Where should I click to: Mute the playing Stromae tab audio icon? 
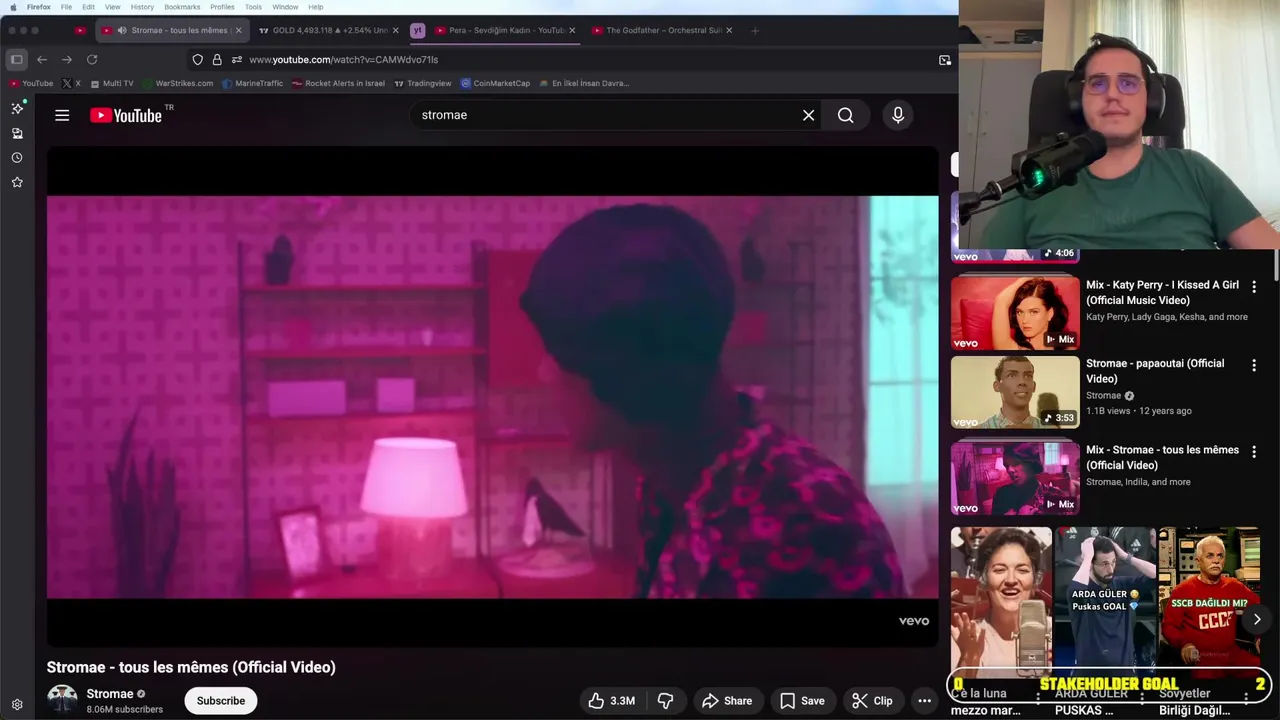tap(122, 30)
